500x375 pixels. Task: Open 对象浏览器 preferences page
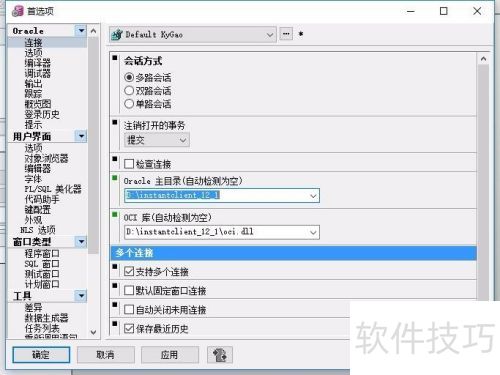[46, 158]
